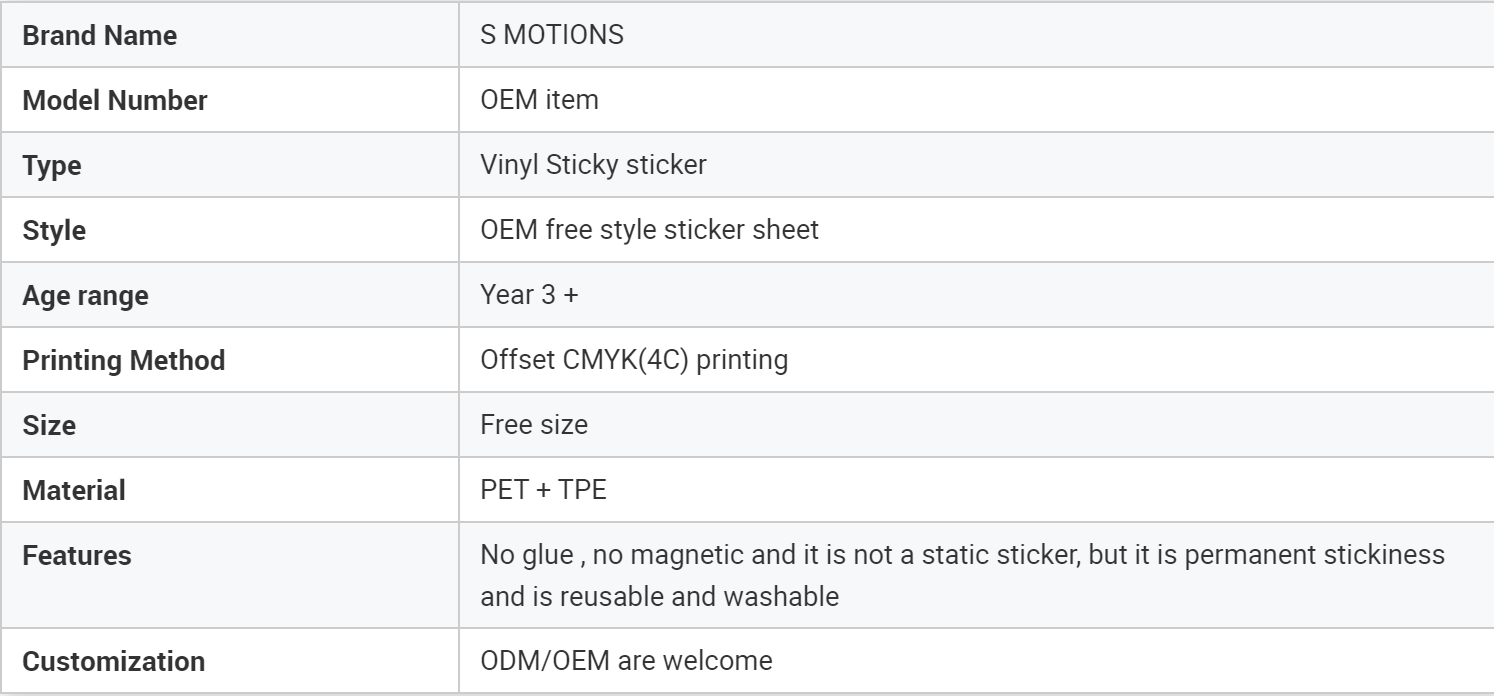Click the Size row label

click(49, 425)
